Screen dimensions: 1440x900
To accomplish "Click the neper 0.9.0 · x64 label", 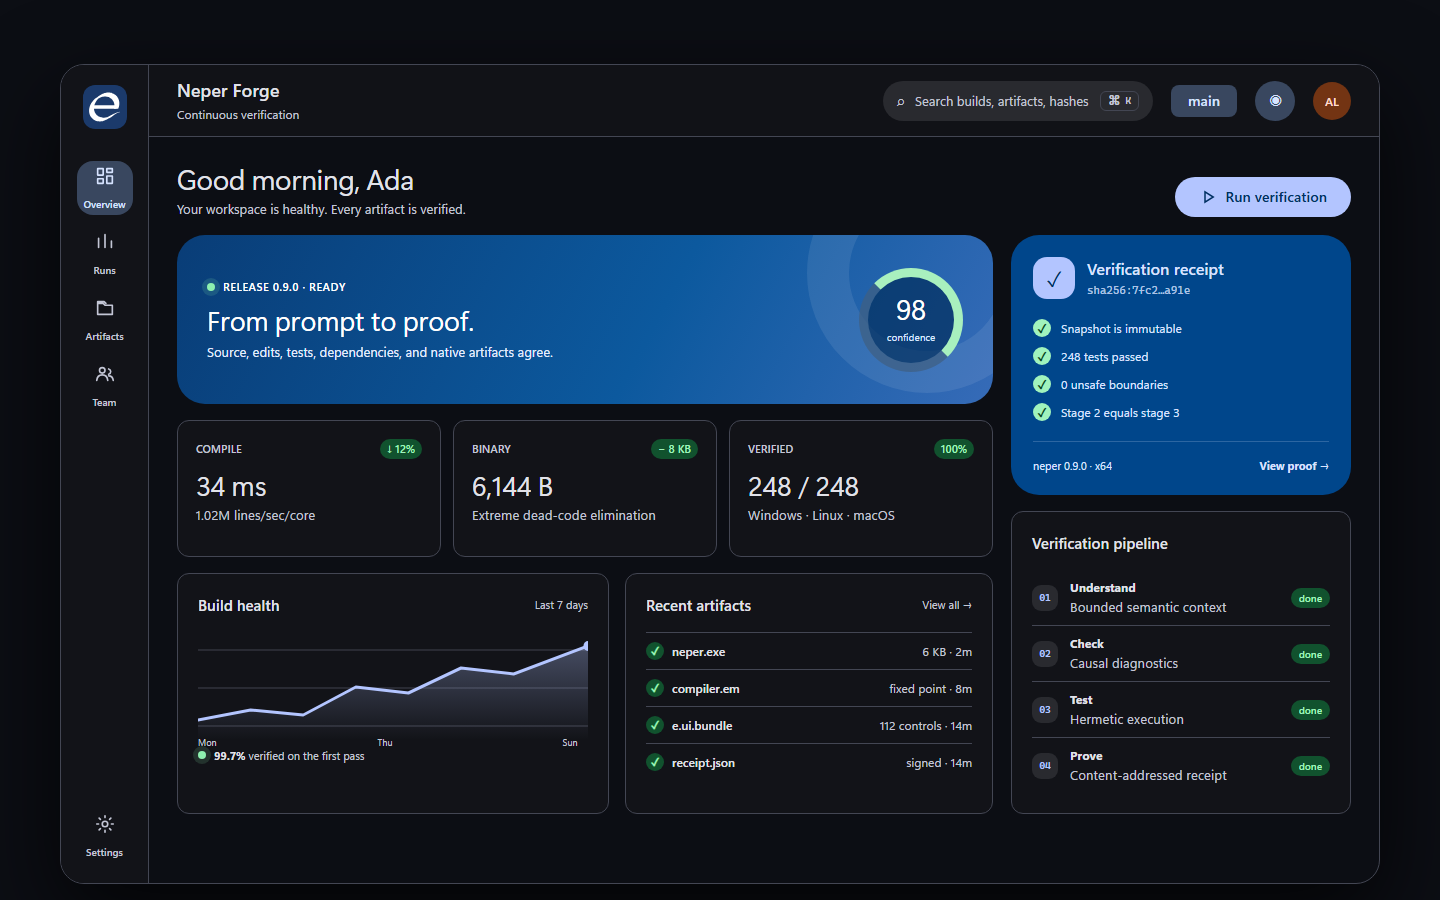I will pos(1072,466).
